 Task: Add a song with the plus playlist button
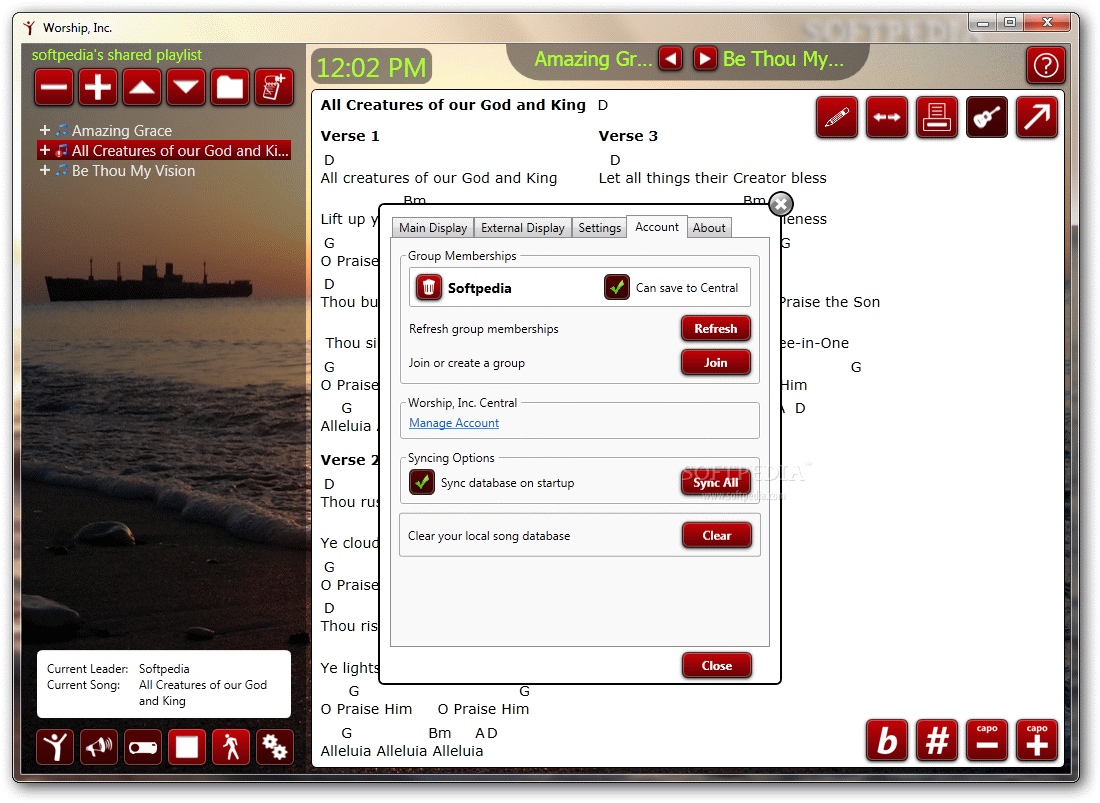pos(98,88)
